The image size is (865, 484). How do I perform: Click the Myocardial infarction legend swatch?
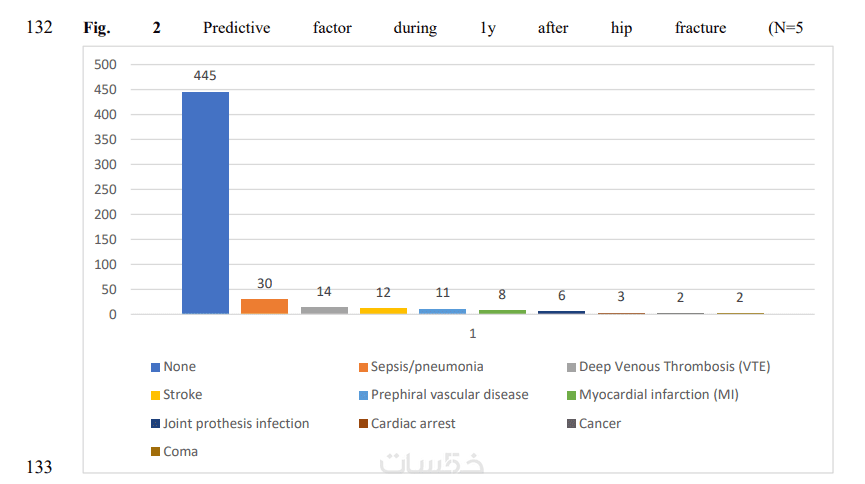(570, 395)
